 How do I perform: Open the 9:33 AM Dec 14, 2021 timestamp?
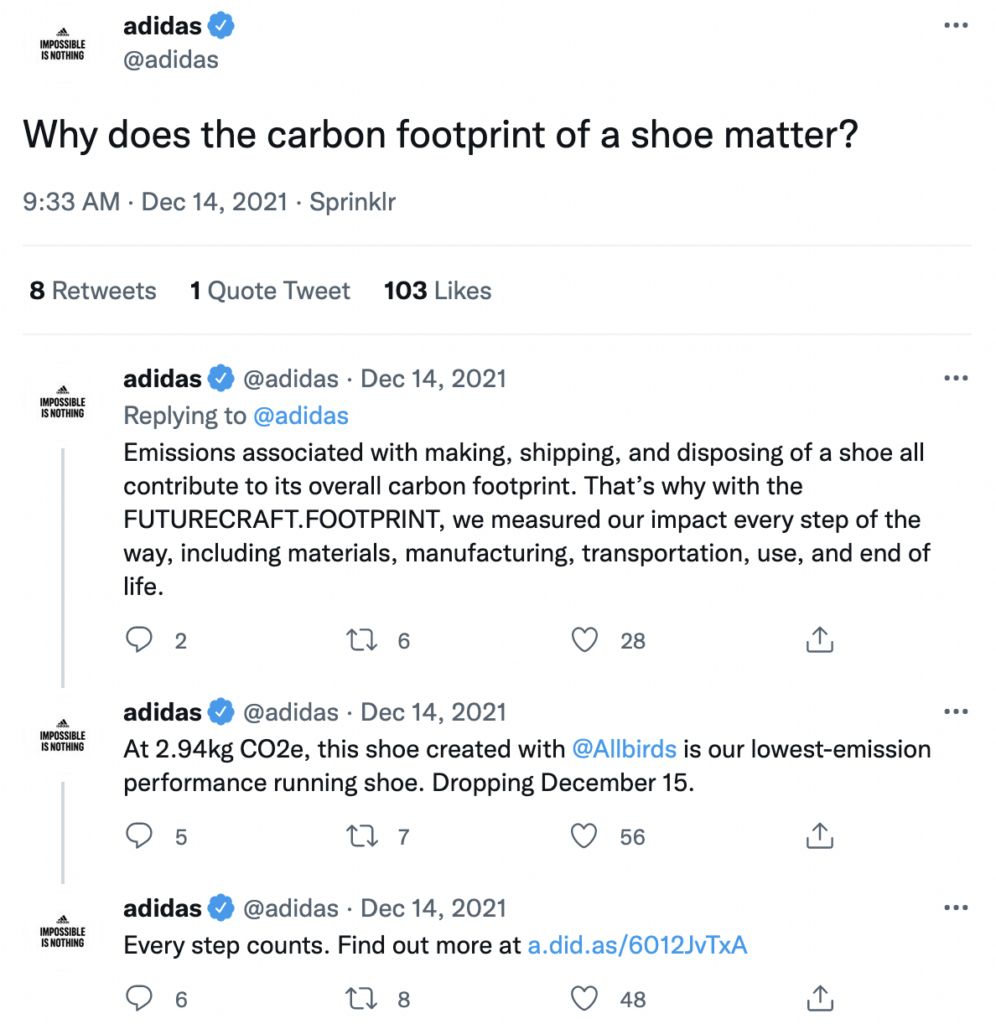(157, 201)
